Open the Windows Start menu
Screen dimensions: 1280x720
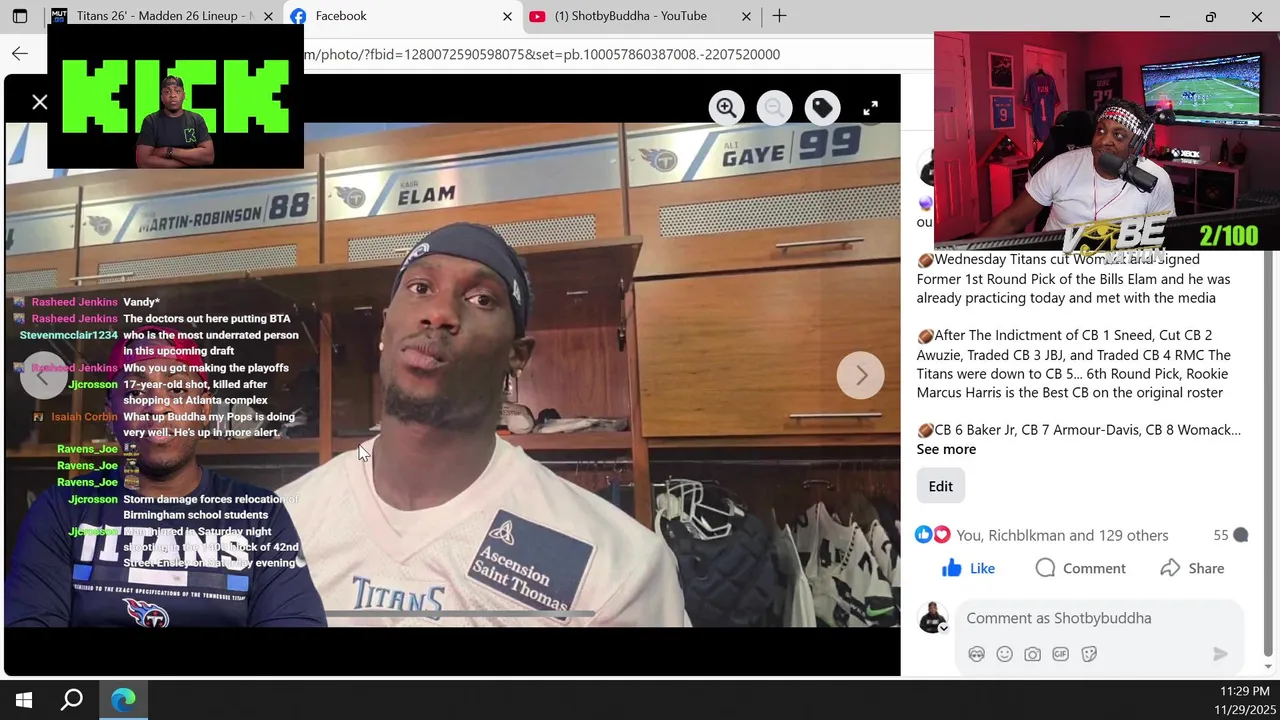coord(24,700)
